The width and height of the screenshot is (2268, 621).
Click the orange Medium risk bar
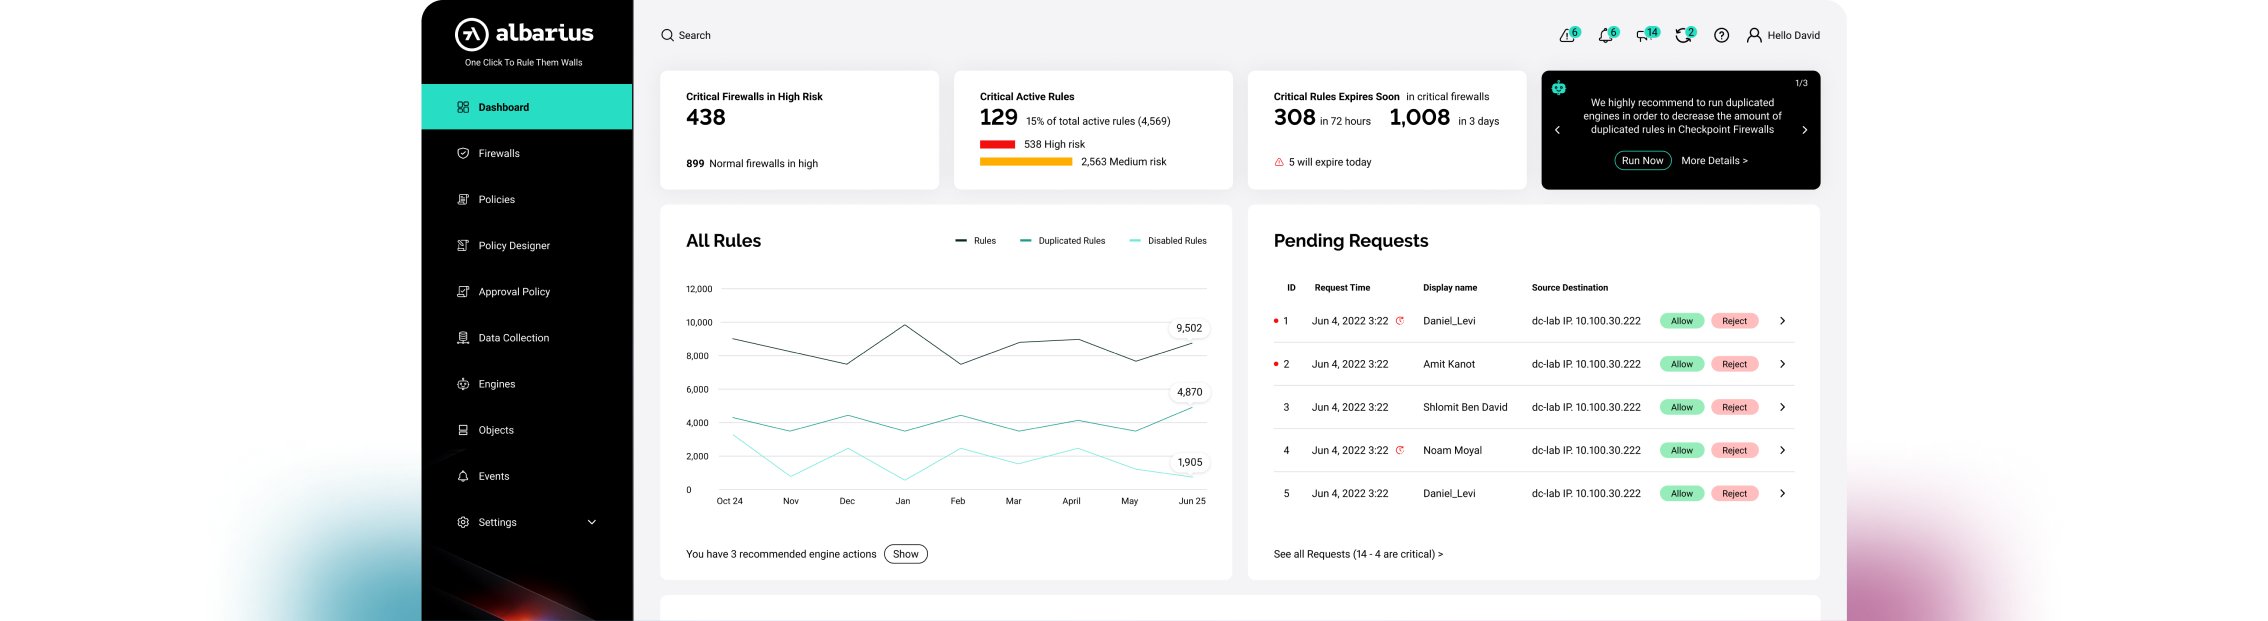1026,161
